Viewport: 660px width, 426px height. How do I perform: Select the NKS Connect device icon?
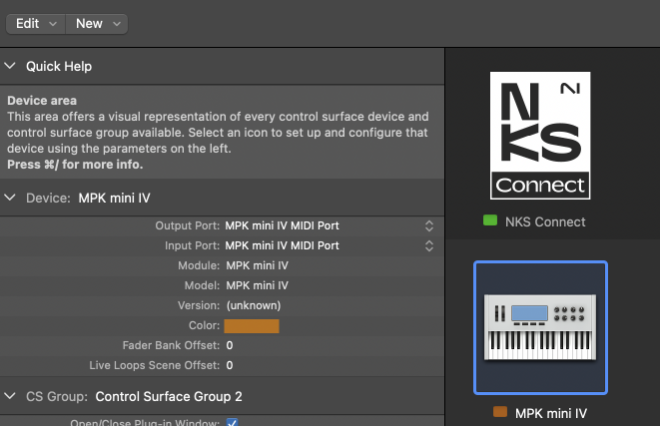pyautogui.click(x=540, y=136)
